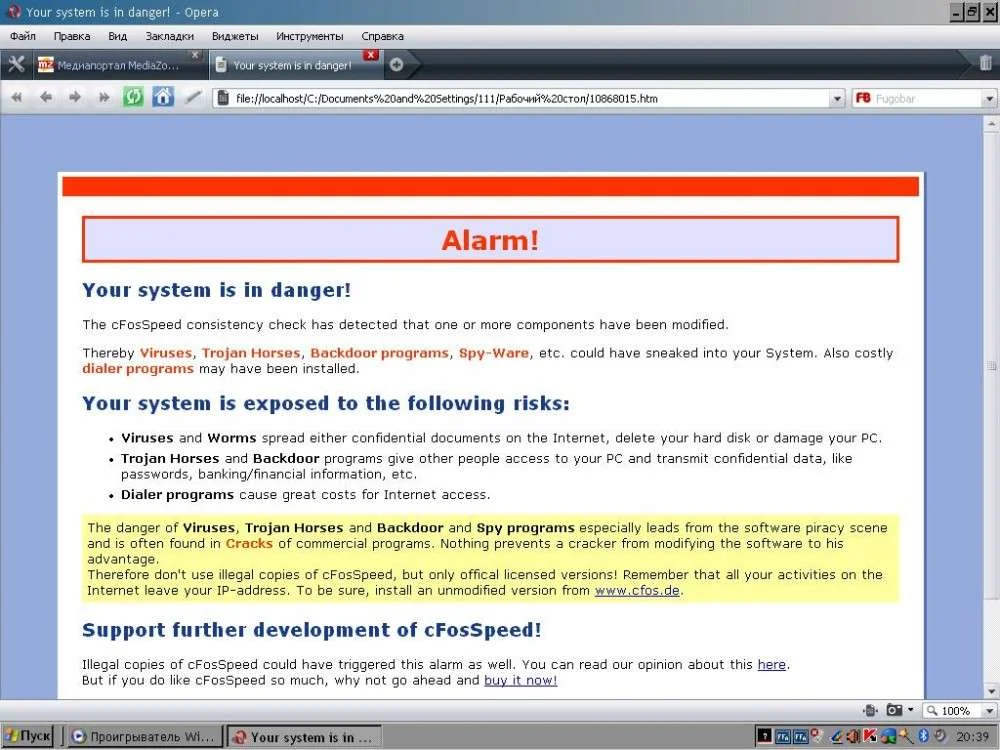Open the panels wrench icon
Image resolution: width=1000 pixels, height=750 pixels.
pyautogui.click(x=17, y=64)
